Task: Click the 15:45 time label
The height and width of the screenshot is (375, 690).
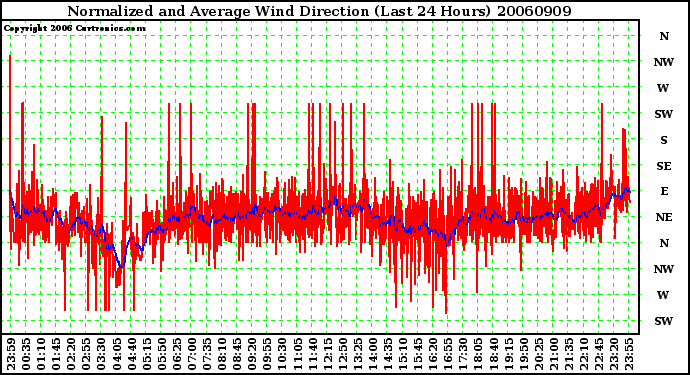Action: coord(418,354)
